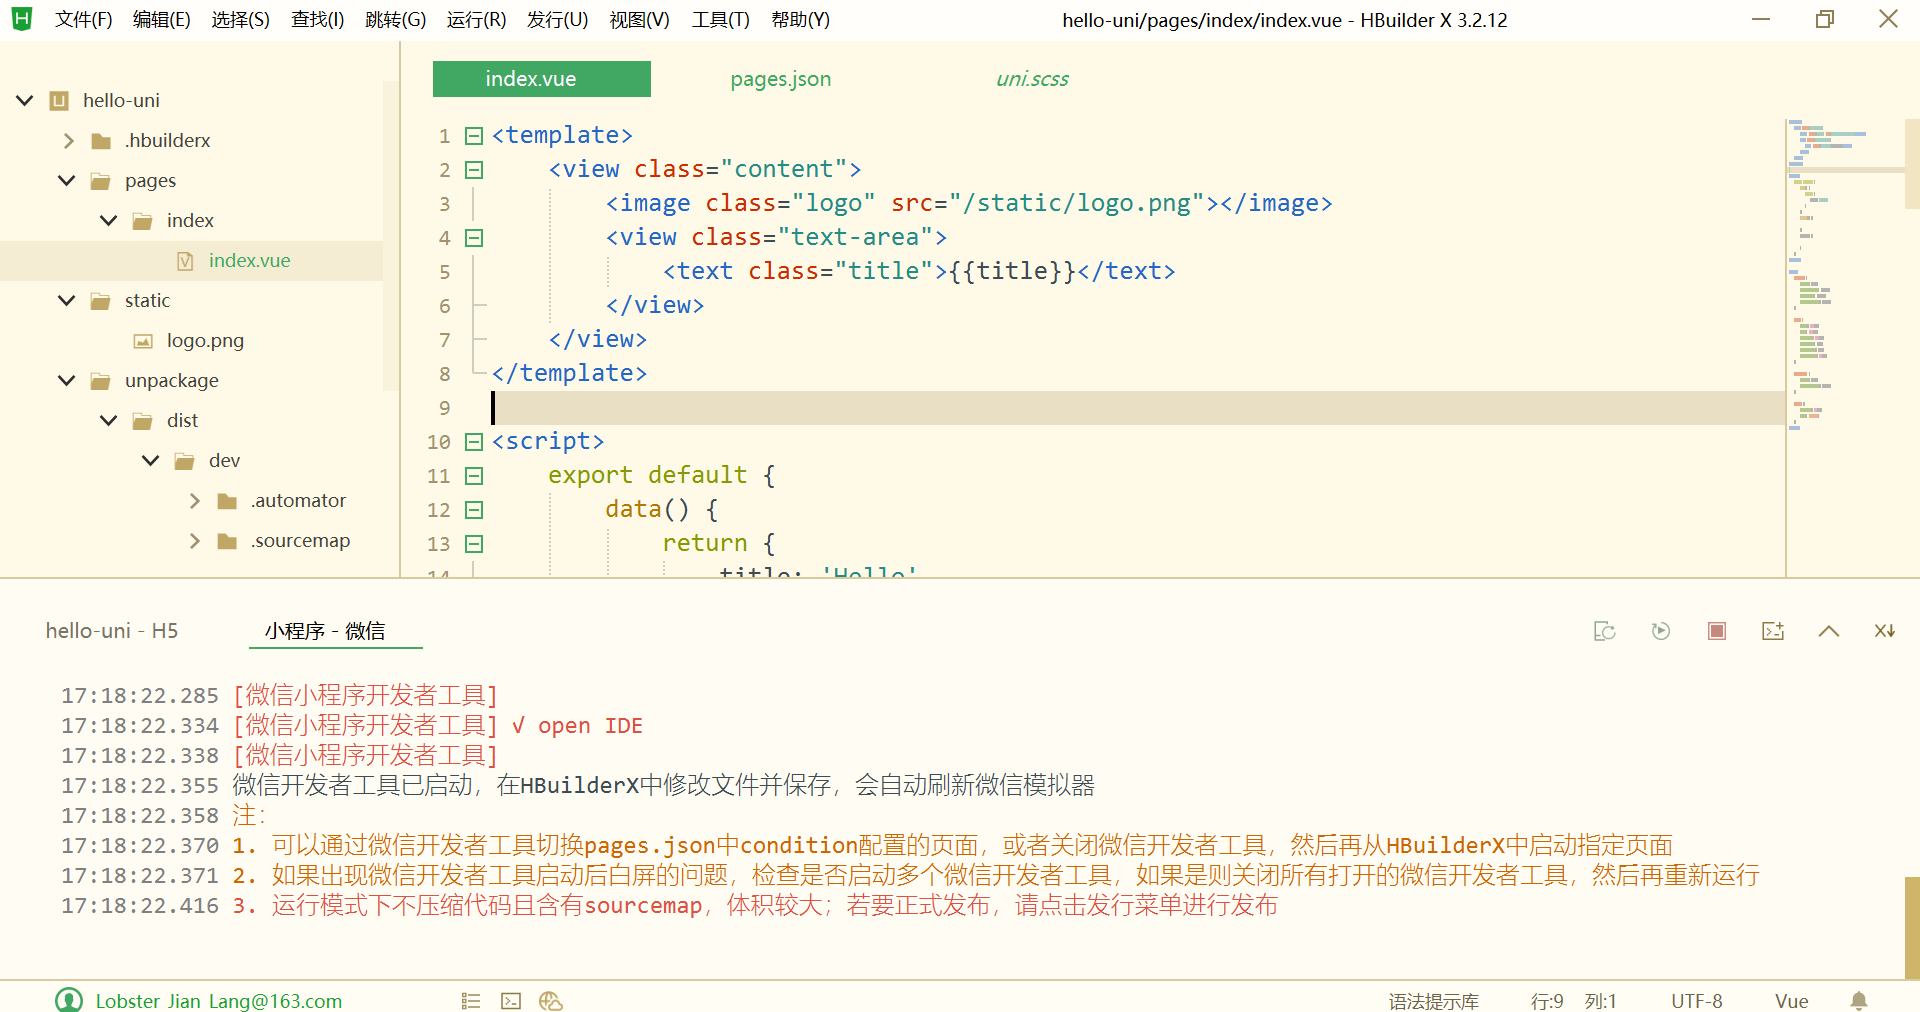This screenshot has height=1012, width=1920.
Task: Collapse the pages folder in project tree
Action: point(67,181)
